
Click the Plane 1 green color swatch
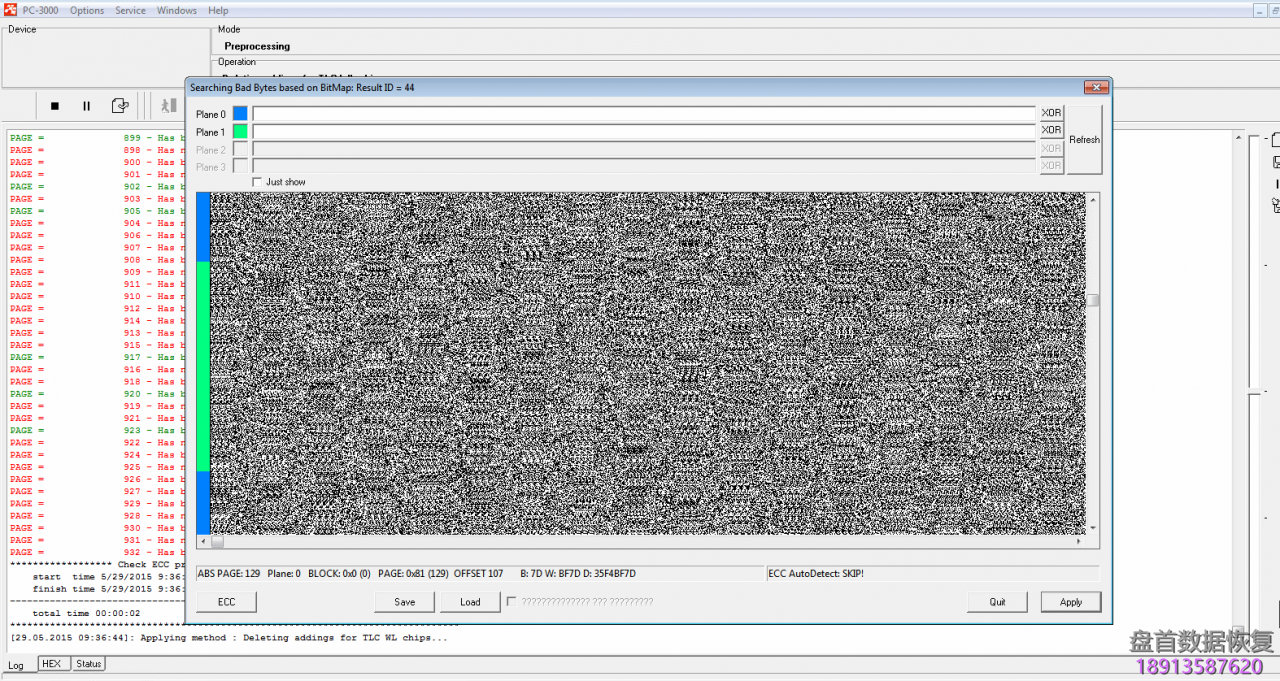240,131
